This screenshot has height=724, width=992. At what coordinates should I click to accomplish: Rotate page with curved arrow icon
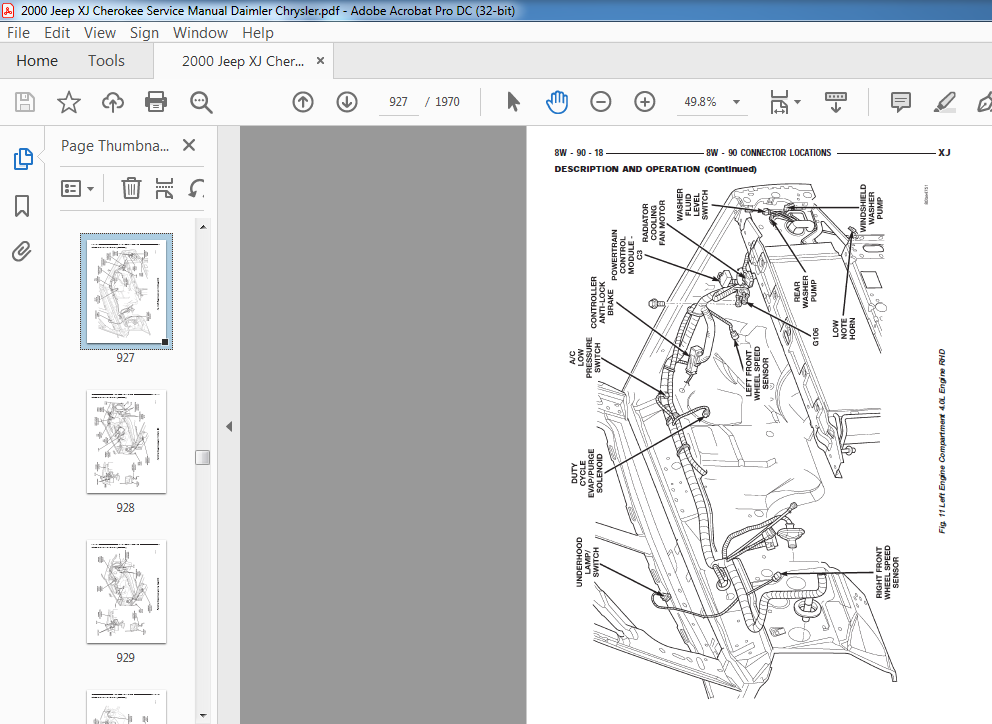(197, 188)
